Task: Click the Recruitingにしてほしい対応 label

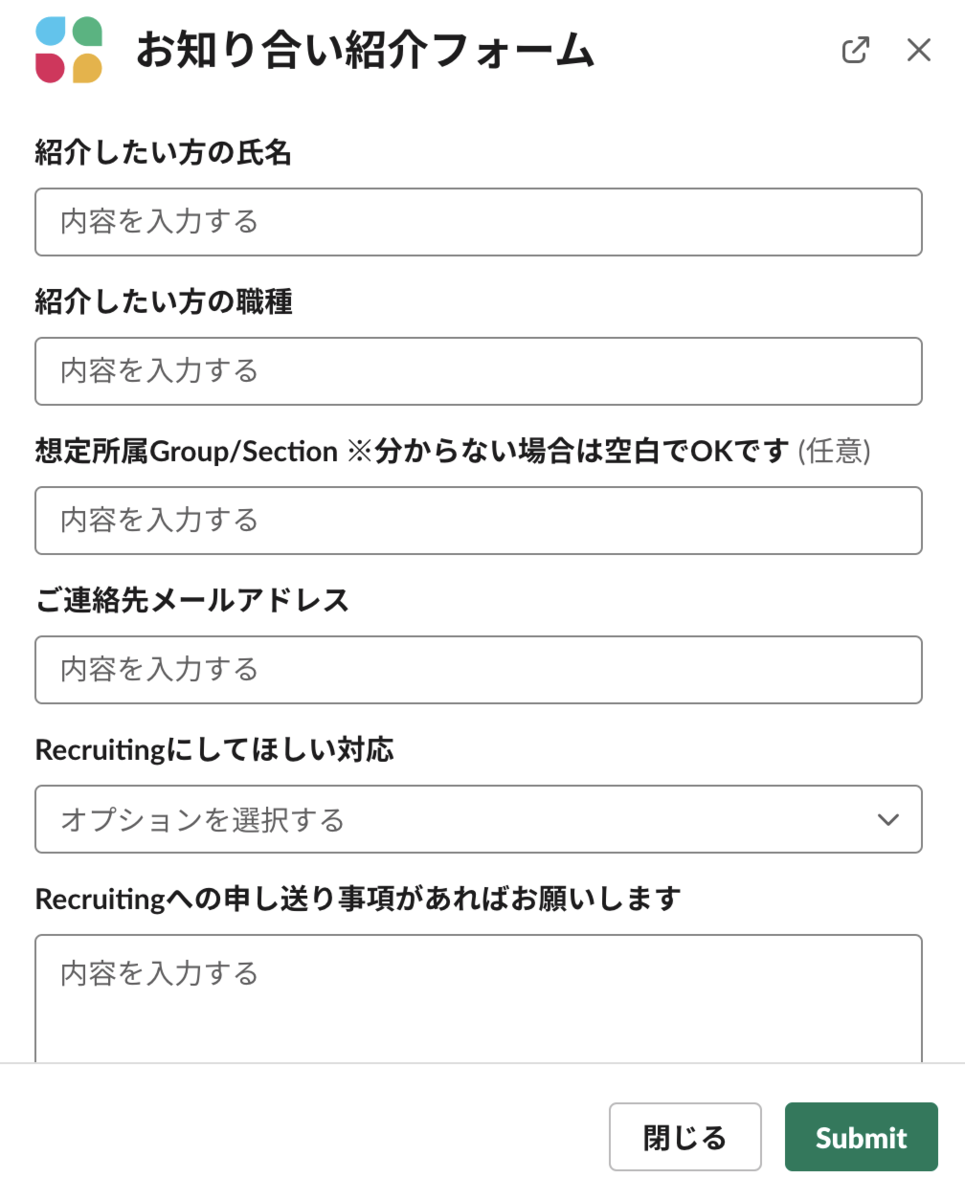Action: pyautogui.click(x=214, y=750)
